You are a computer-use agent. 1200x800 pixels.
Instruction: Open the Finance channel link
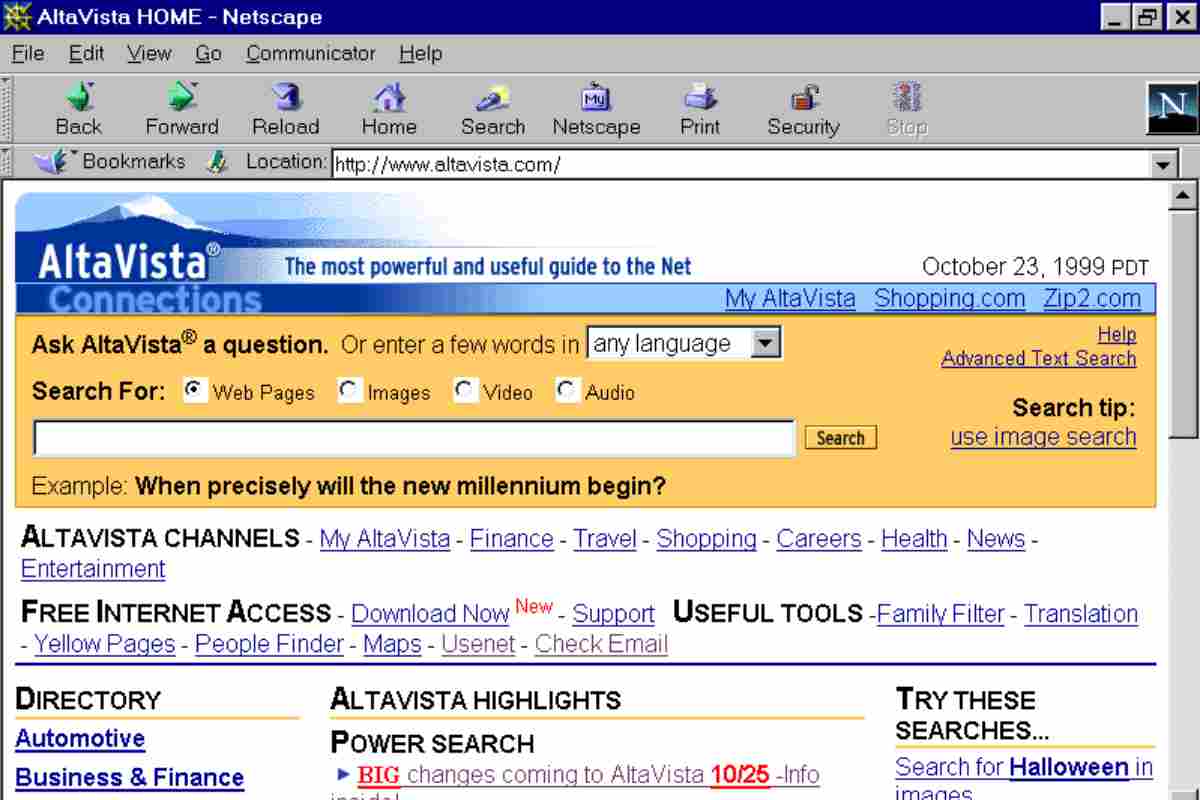coord(511,538)
